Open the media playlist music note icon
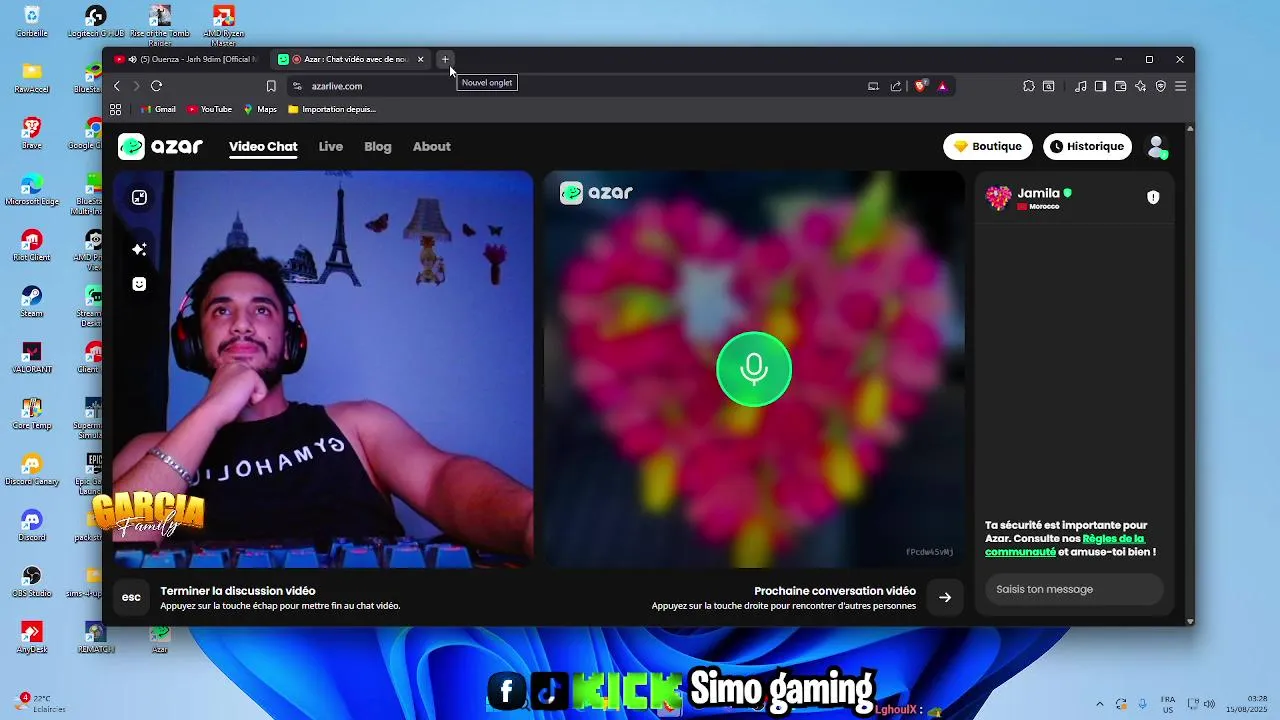 click(x=1080, y=86)
